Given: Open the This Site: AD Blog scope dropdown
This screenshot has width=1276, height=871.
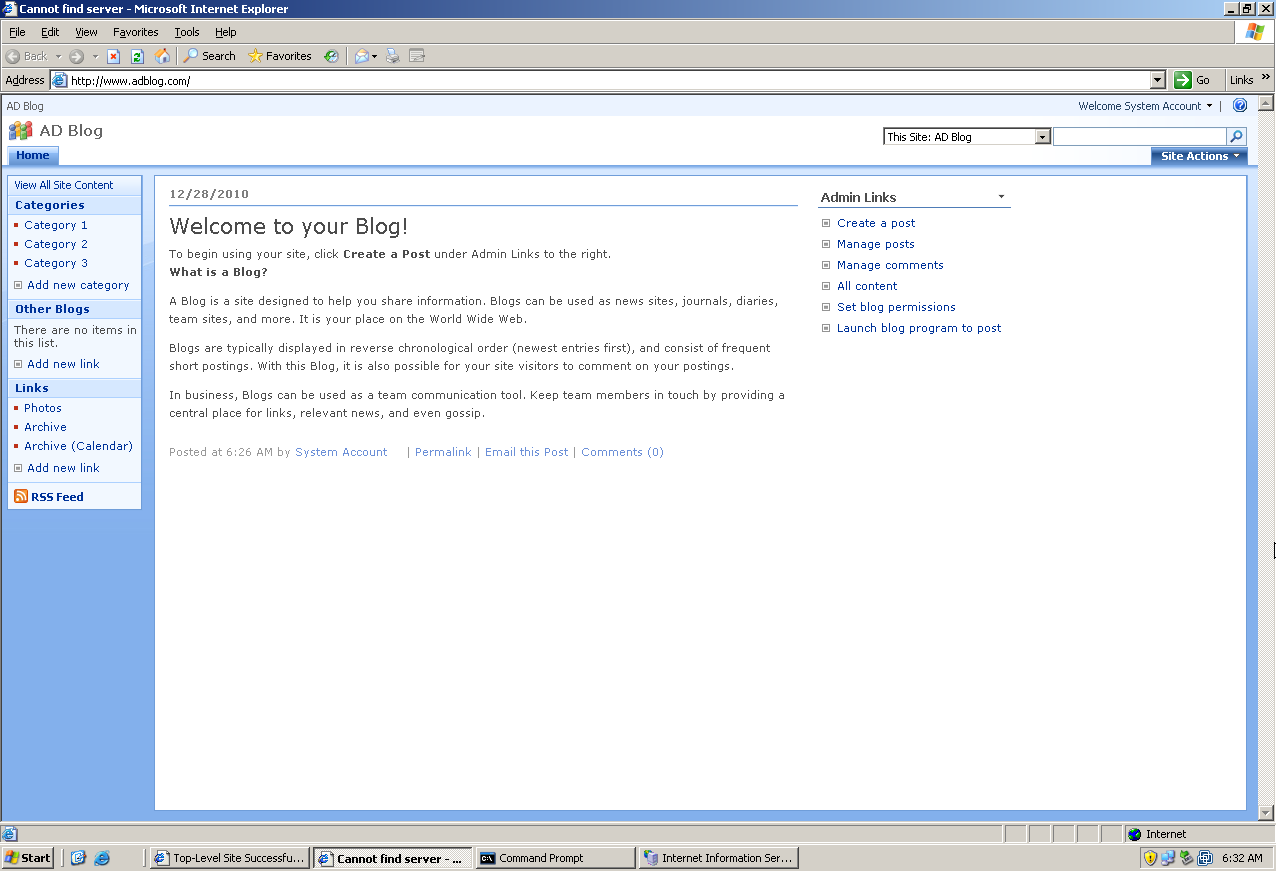Looking at the screenshot, I should point(967,137).
